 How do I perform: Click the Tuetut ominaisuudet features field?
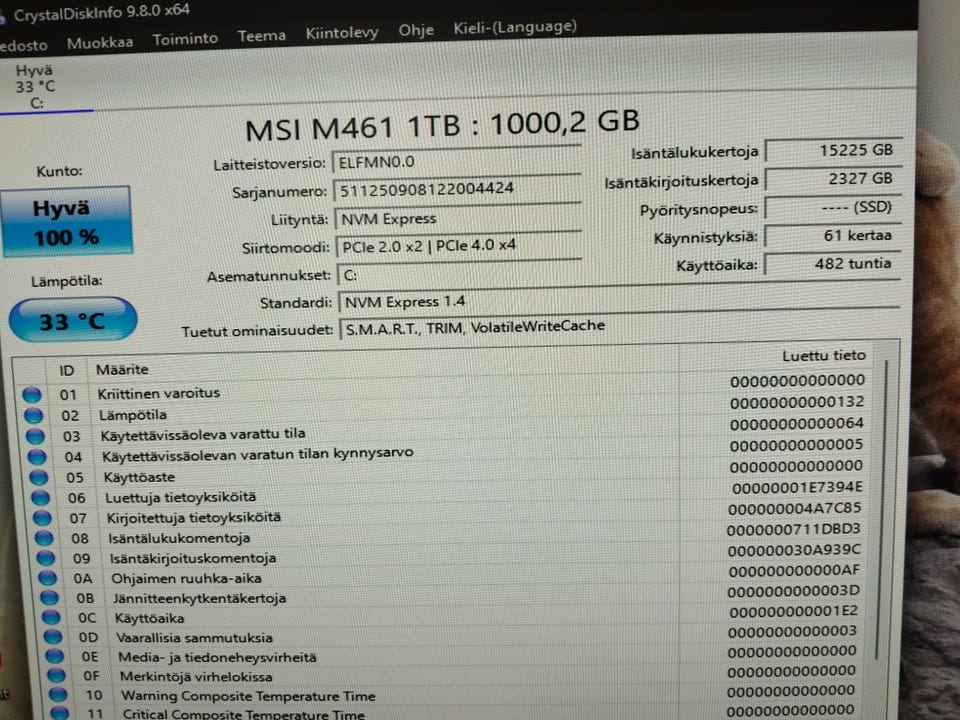point(620,328)
